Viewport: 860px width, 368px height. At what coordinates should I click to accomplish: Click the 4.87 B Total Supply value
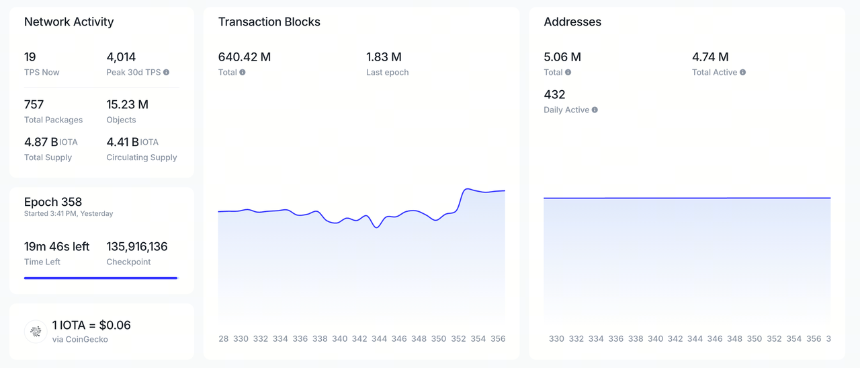tap(41, 142)
